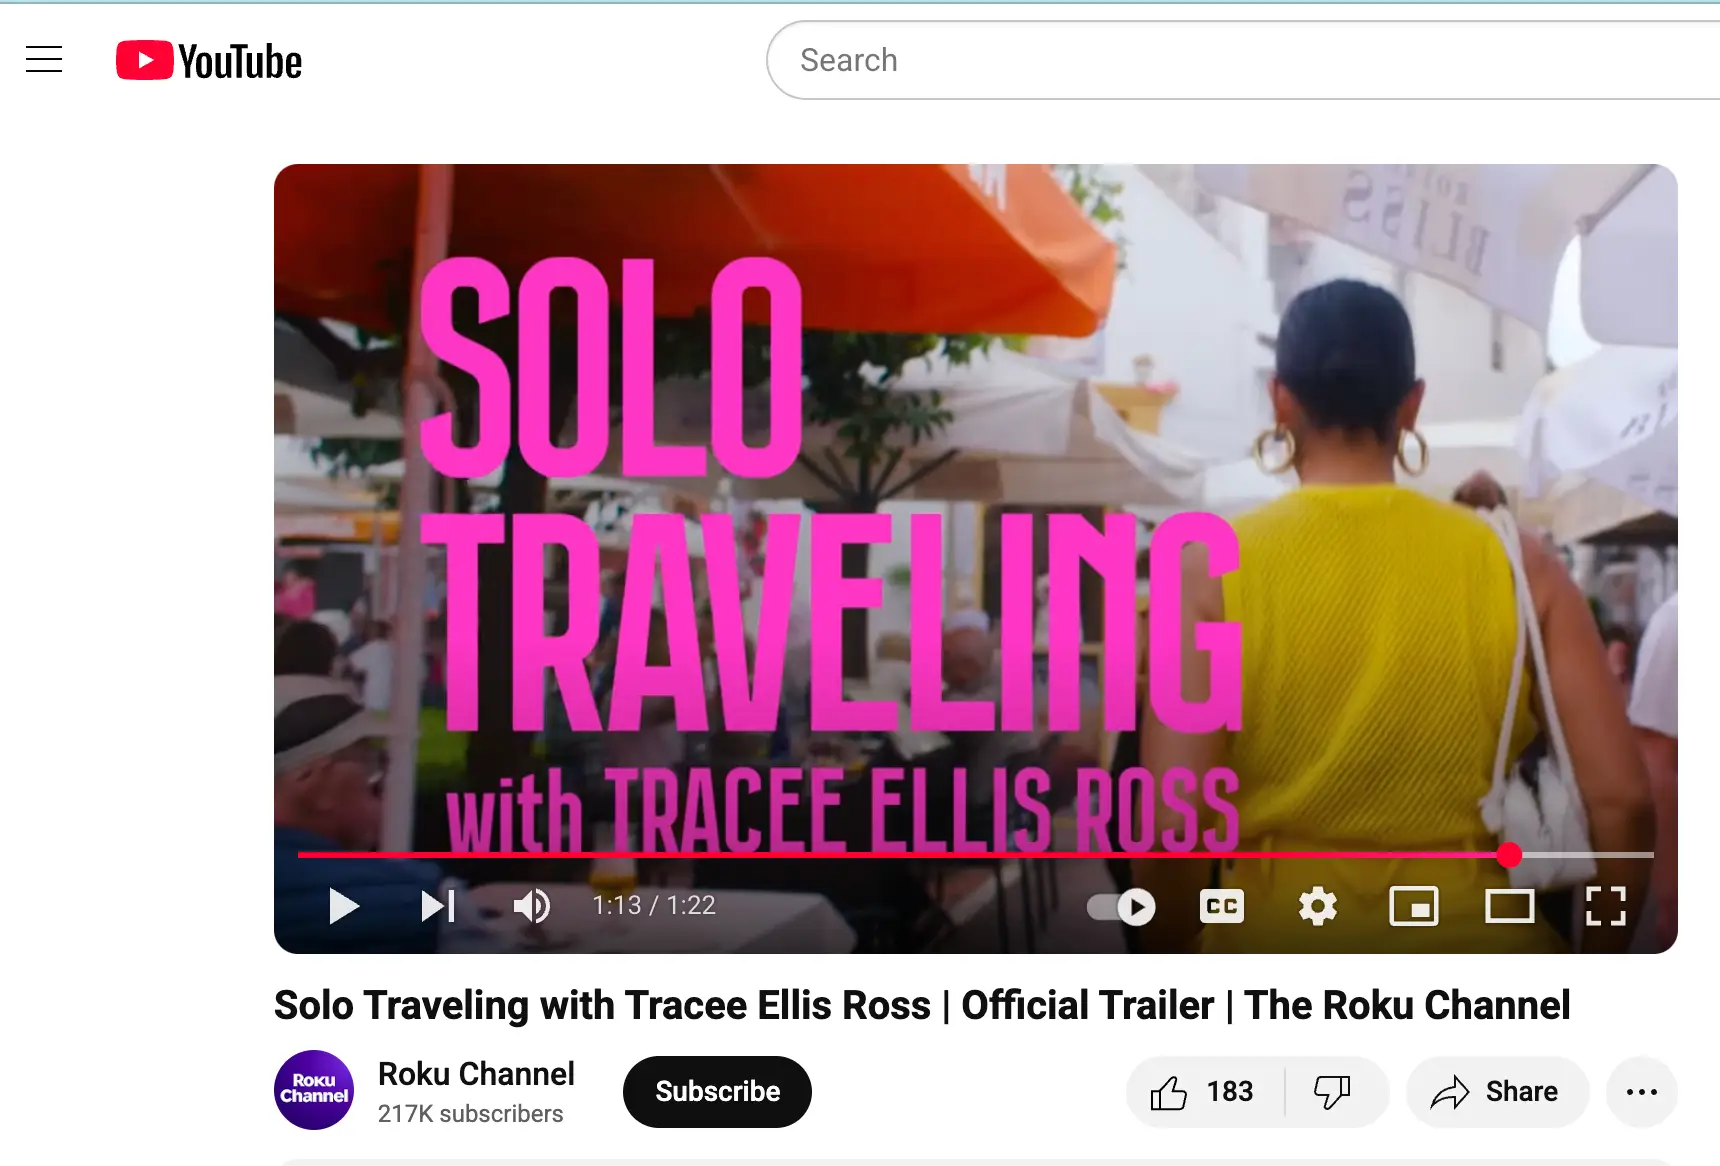Skip to next video

438,906
